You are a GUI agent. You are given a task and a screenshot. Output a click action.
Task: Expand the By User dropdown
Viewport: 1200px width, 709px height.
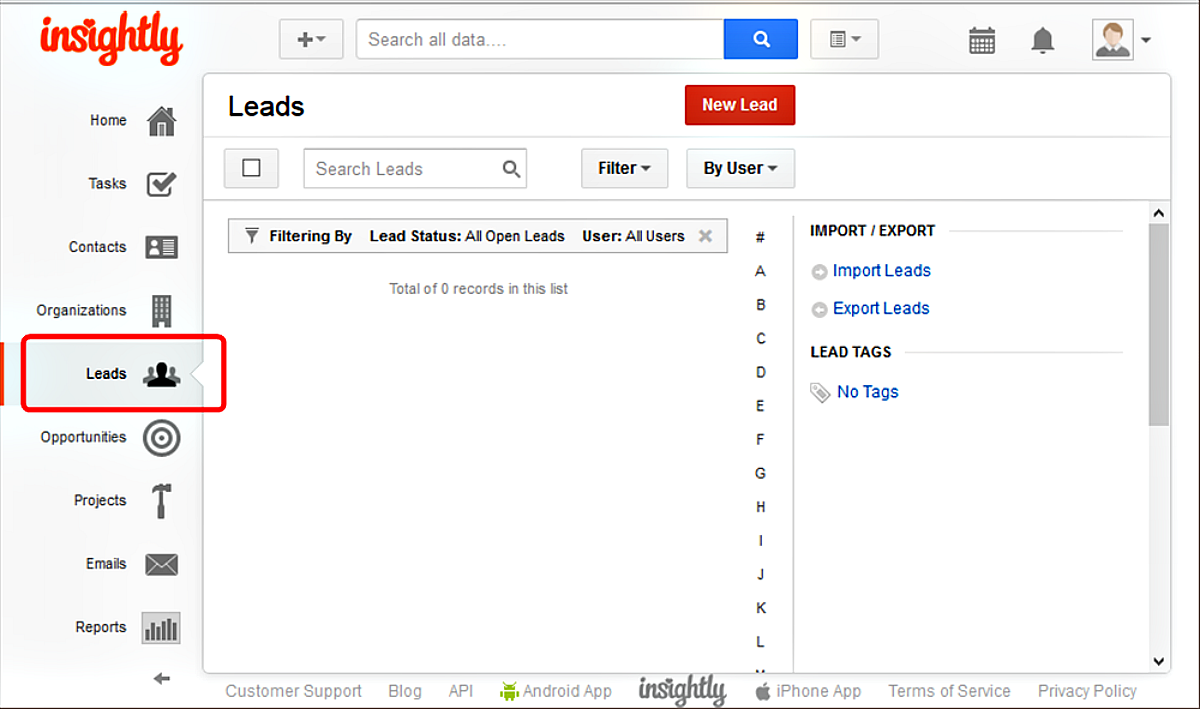pyautogui.click(x=740, y=168)
